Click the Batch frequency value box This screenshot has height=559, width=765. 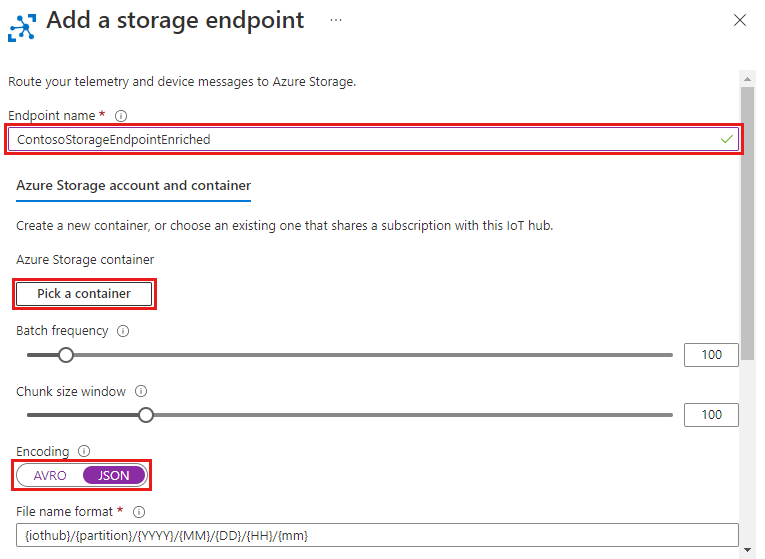tap(711, 355)
